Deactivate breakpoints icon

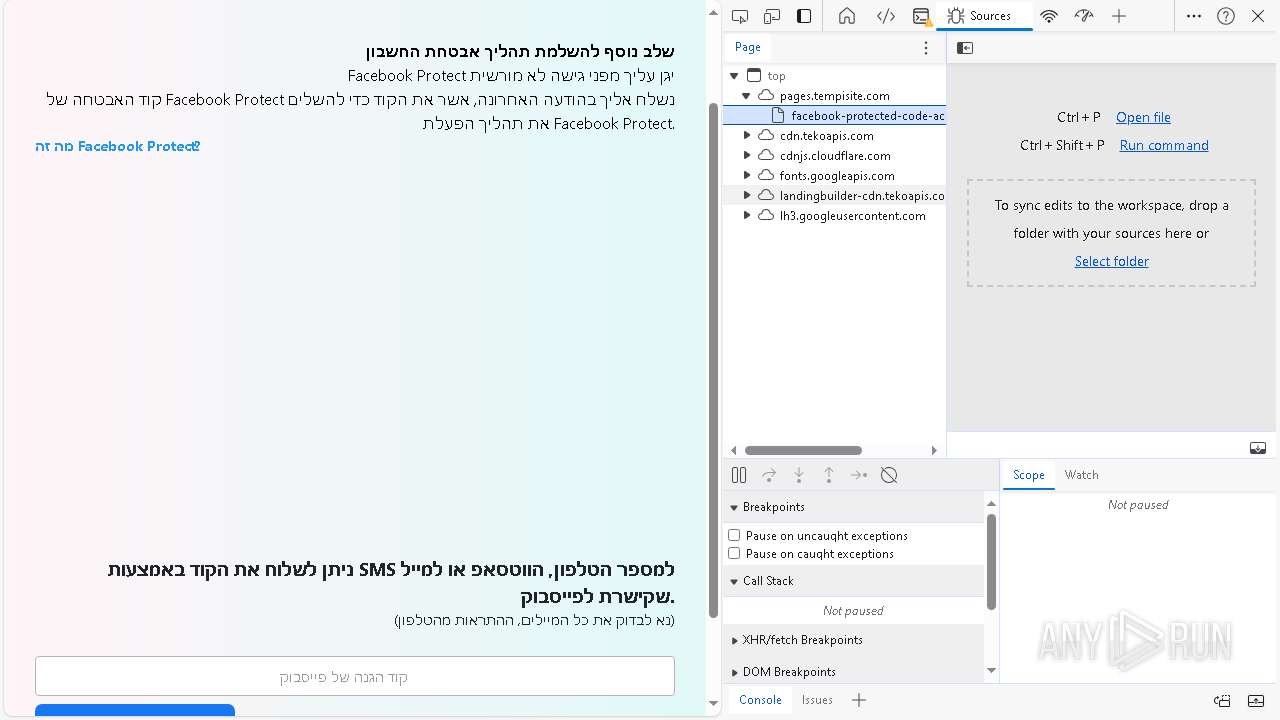pyautogui.click(x=889, y=475)
